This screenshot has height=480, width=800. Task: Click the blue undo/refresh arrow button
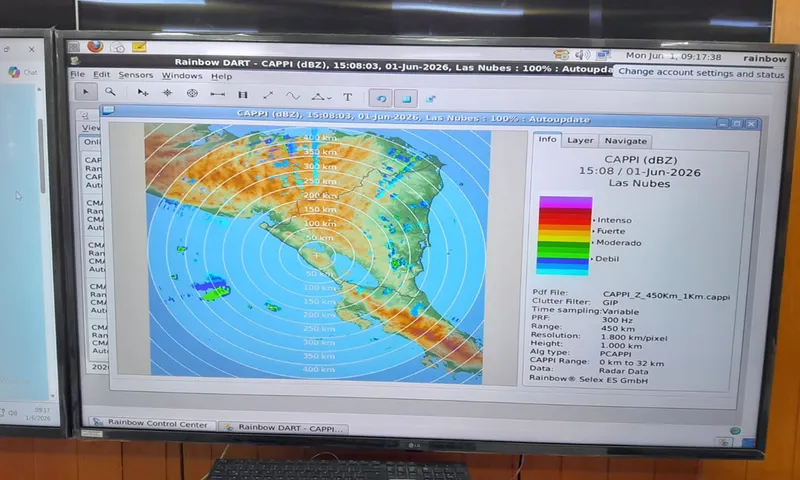tap(381, 98)
